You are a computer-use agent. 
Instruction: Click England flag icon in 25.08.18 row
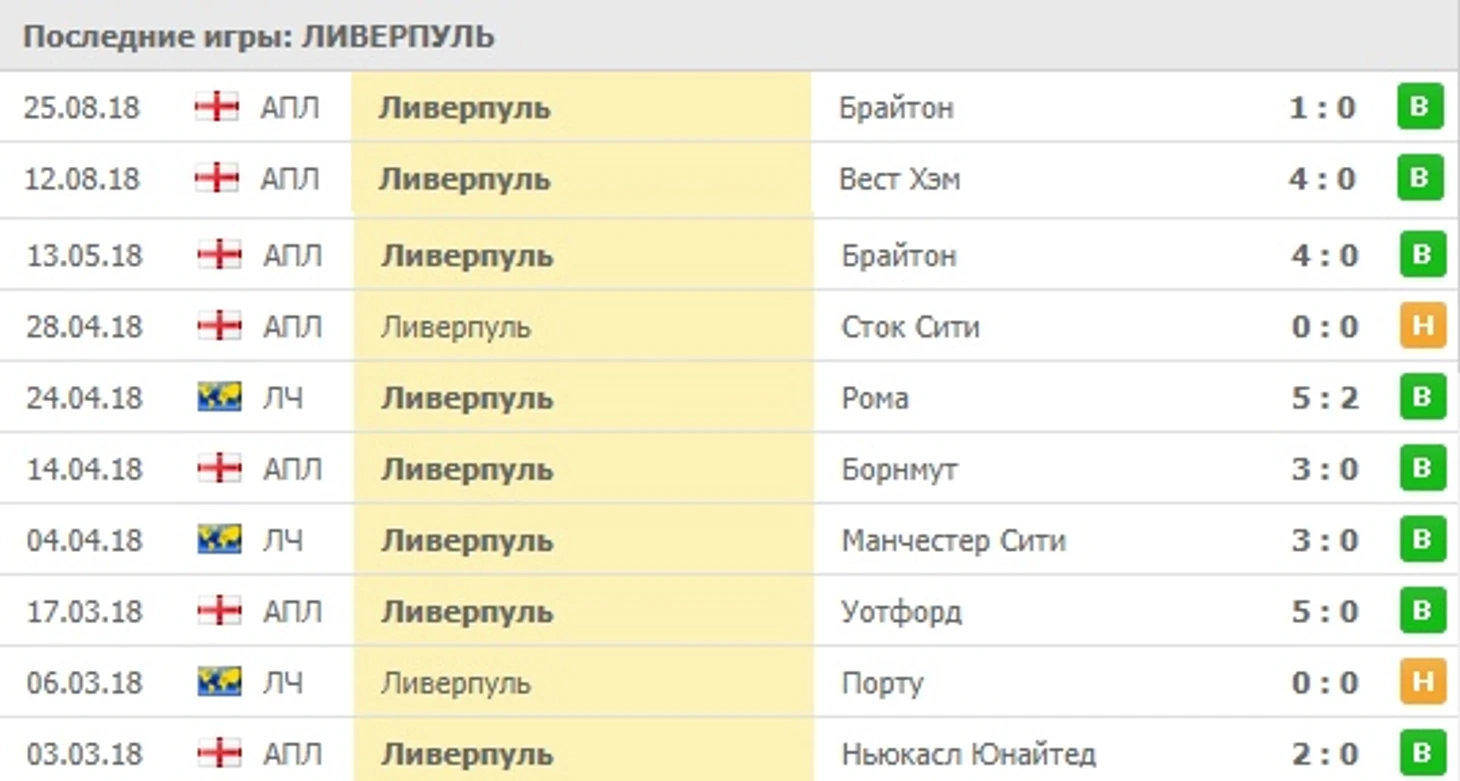tap(217, 107)
